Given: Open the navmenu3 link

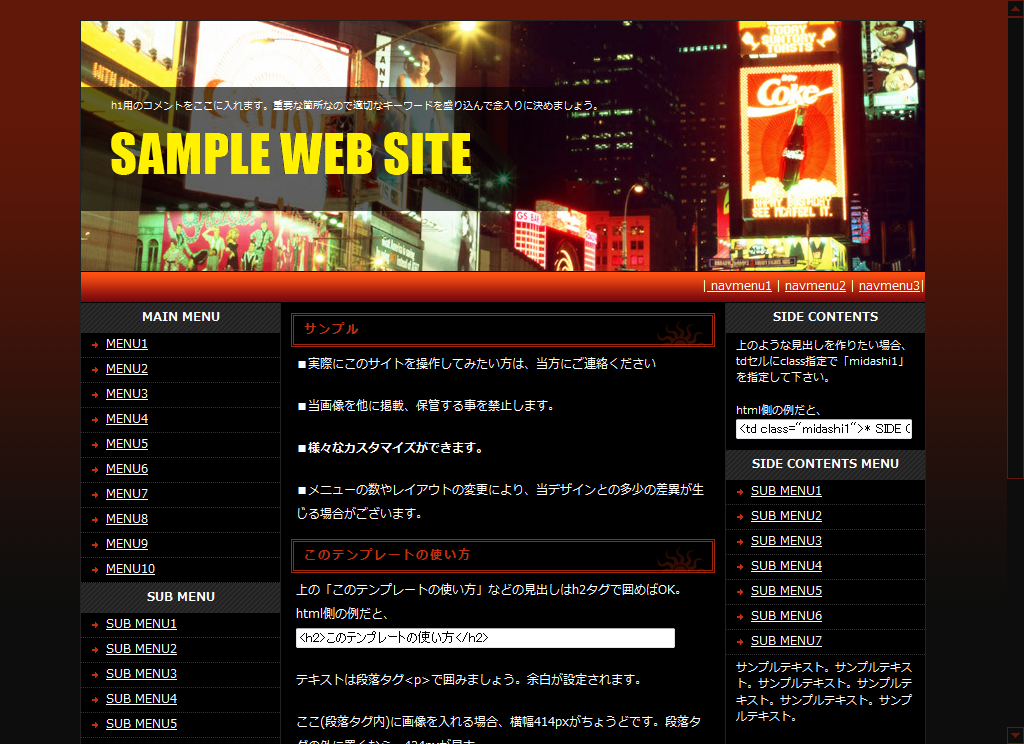Looking at the screenshot, I should click(x=889, y=286).
